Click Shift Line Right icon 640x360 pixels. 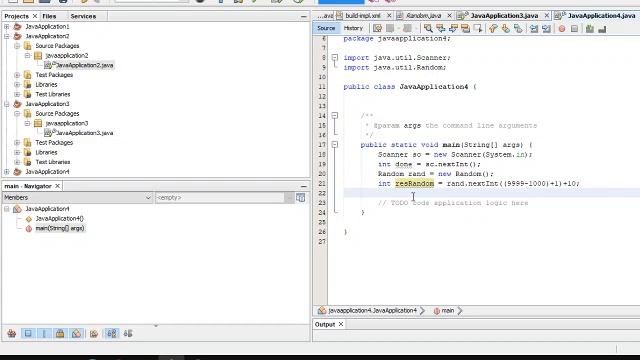pyautogui.click(x=546, y=28)
